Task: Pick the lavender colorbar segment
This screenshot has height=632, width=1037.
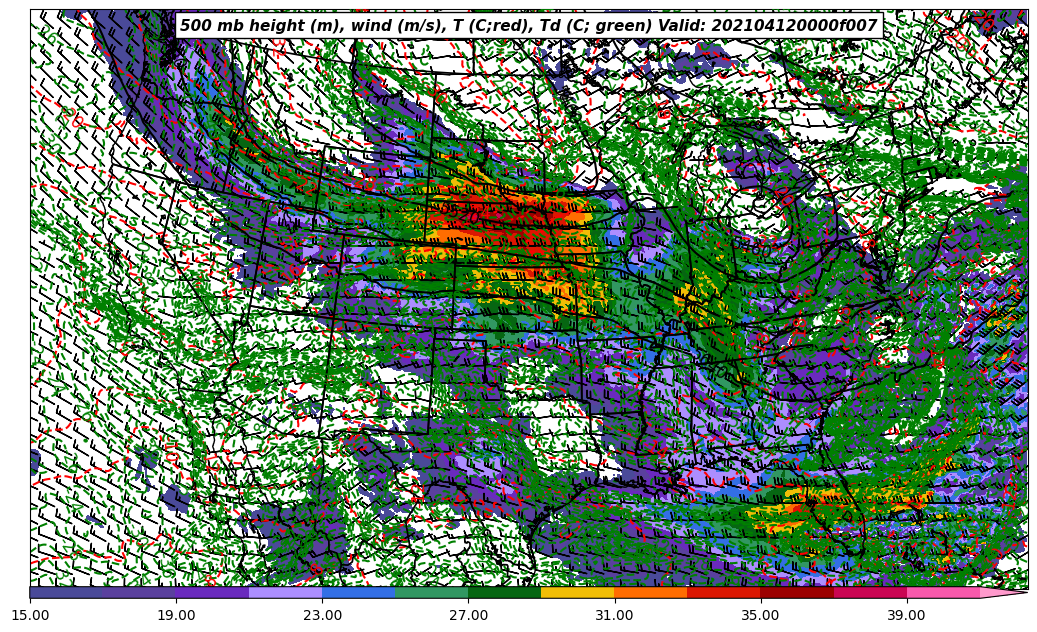Action: coord(285,593)
